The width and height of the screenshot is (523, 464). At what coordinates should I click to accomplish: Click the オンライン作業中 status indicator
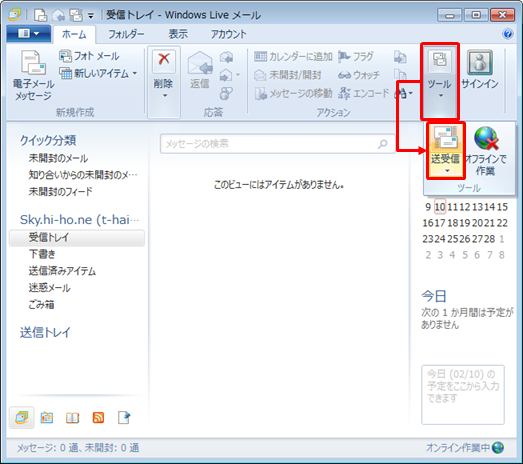(465, 448)
